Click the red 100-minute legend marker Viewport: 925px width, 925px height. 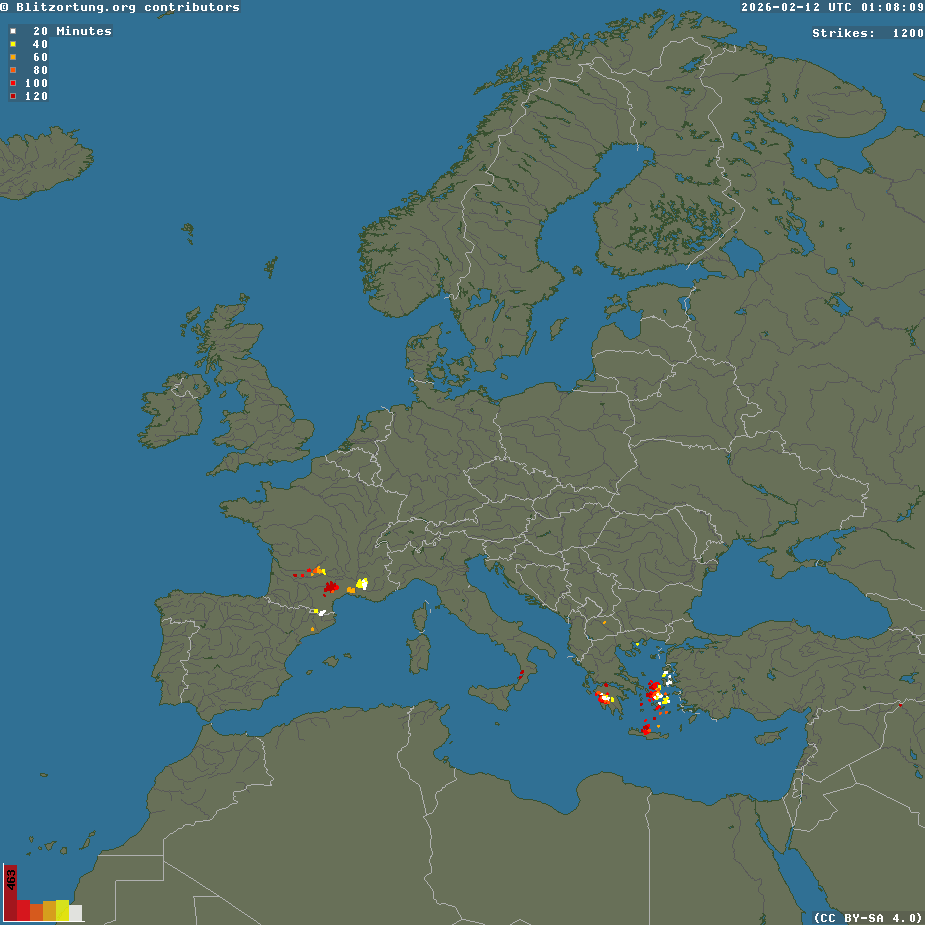point(13,83)
